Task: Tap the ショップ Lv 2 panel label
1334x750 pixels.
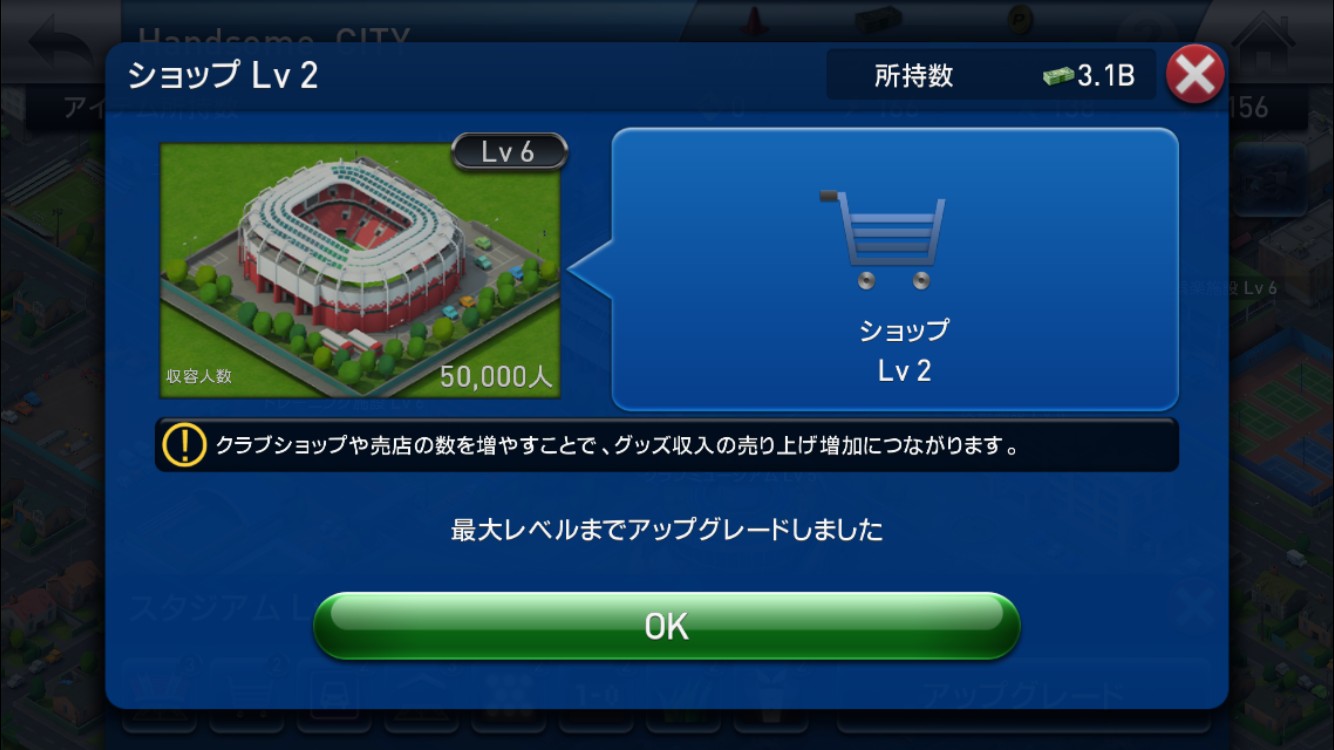Action: pos(905,350)
